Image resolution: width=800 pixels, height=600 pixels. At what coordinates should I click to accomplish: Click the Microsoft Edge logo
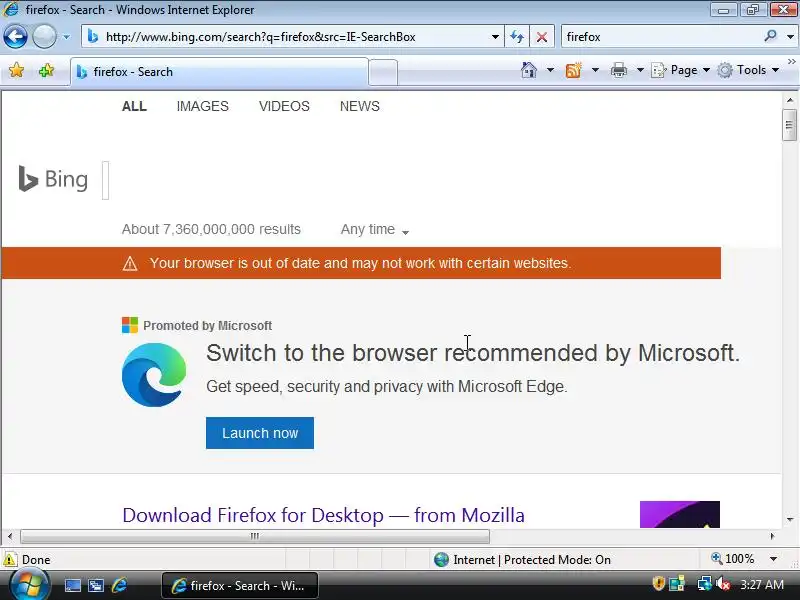[x=154, y=375]
